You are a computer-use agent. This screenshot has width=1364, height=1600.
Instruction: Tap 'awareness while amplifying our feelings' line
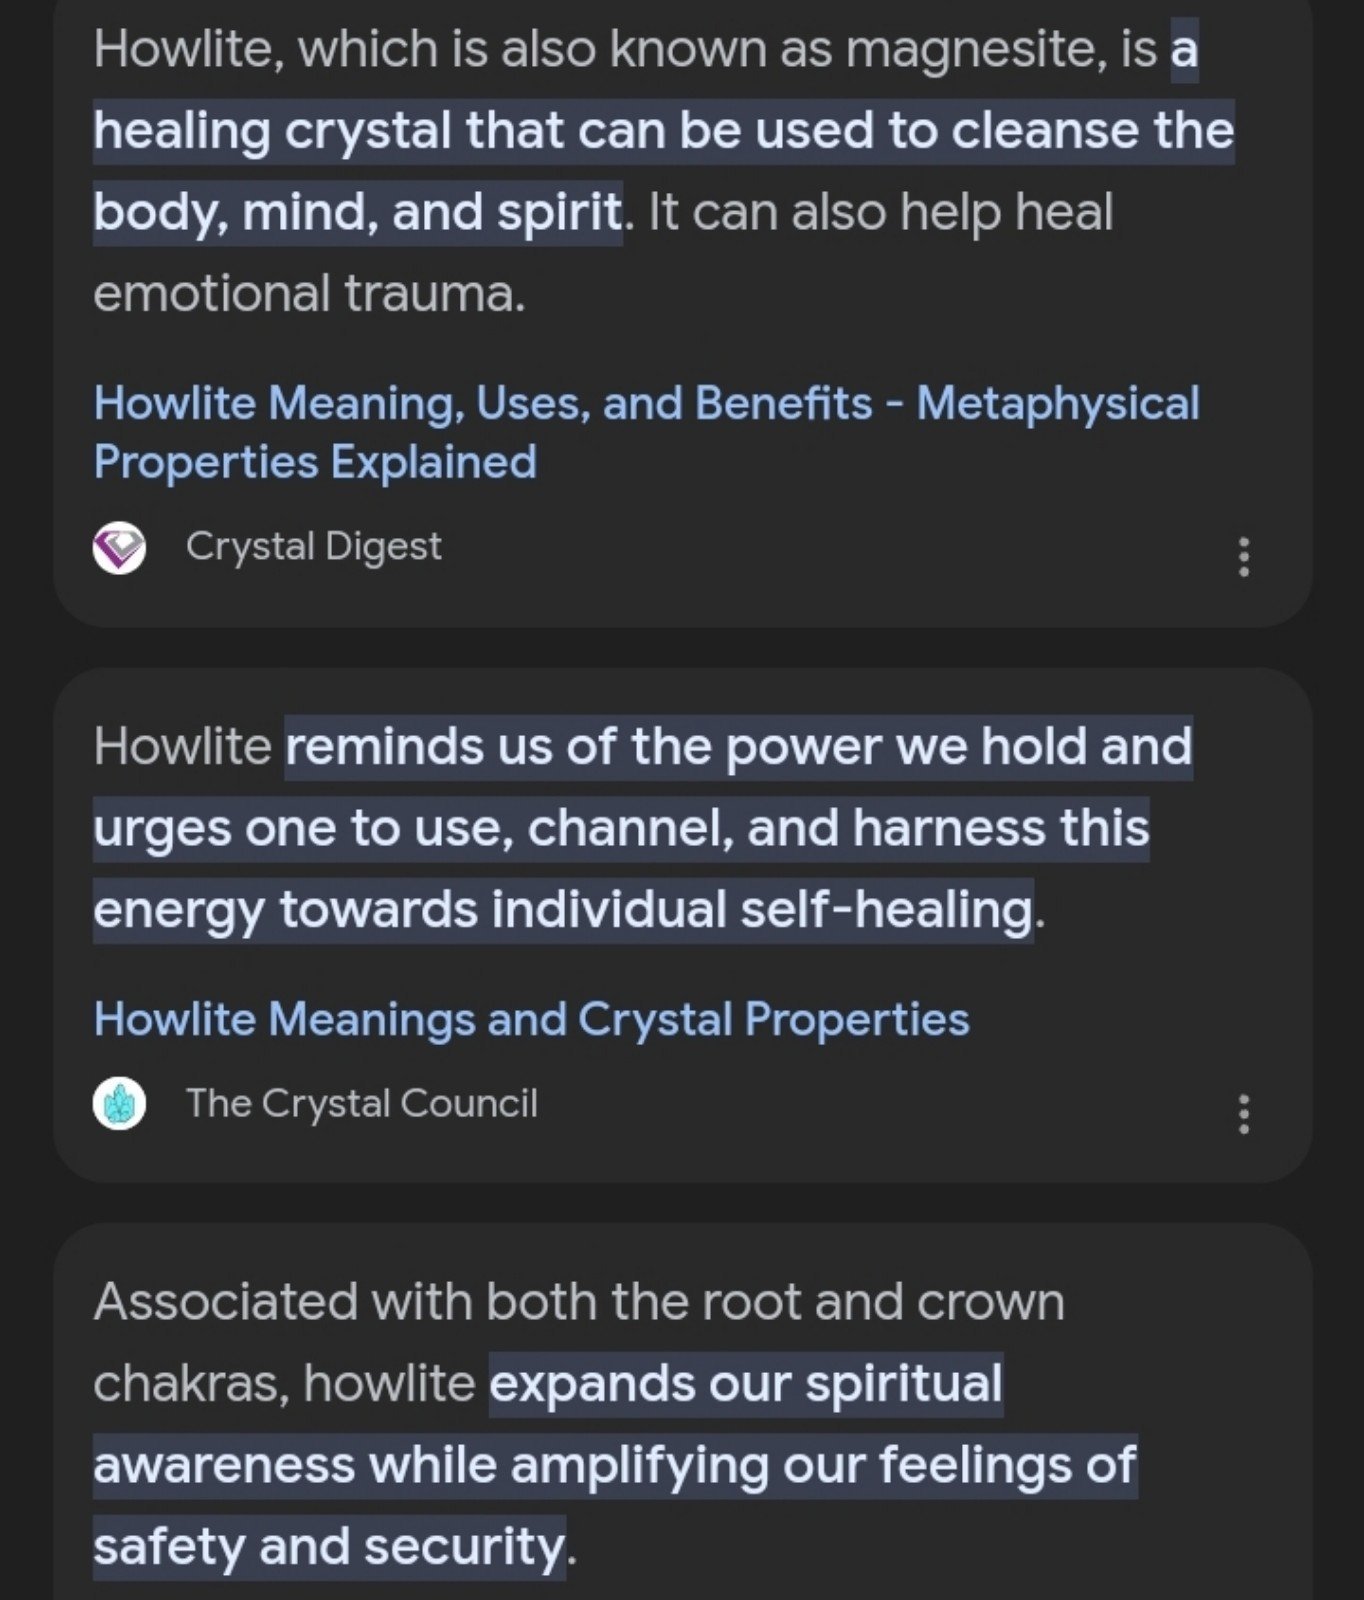615,1466
